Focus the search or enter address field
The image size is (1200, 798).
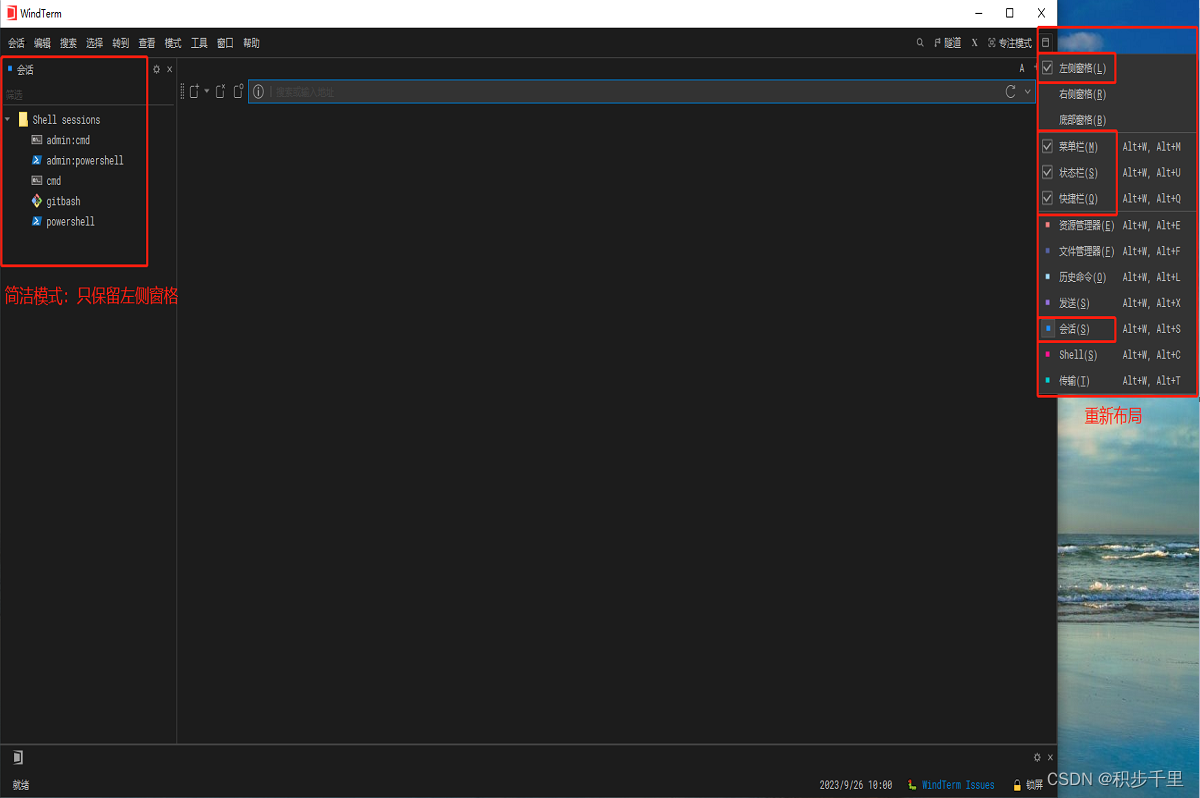(x=636, y=91)
